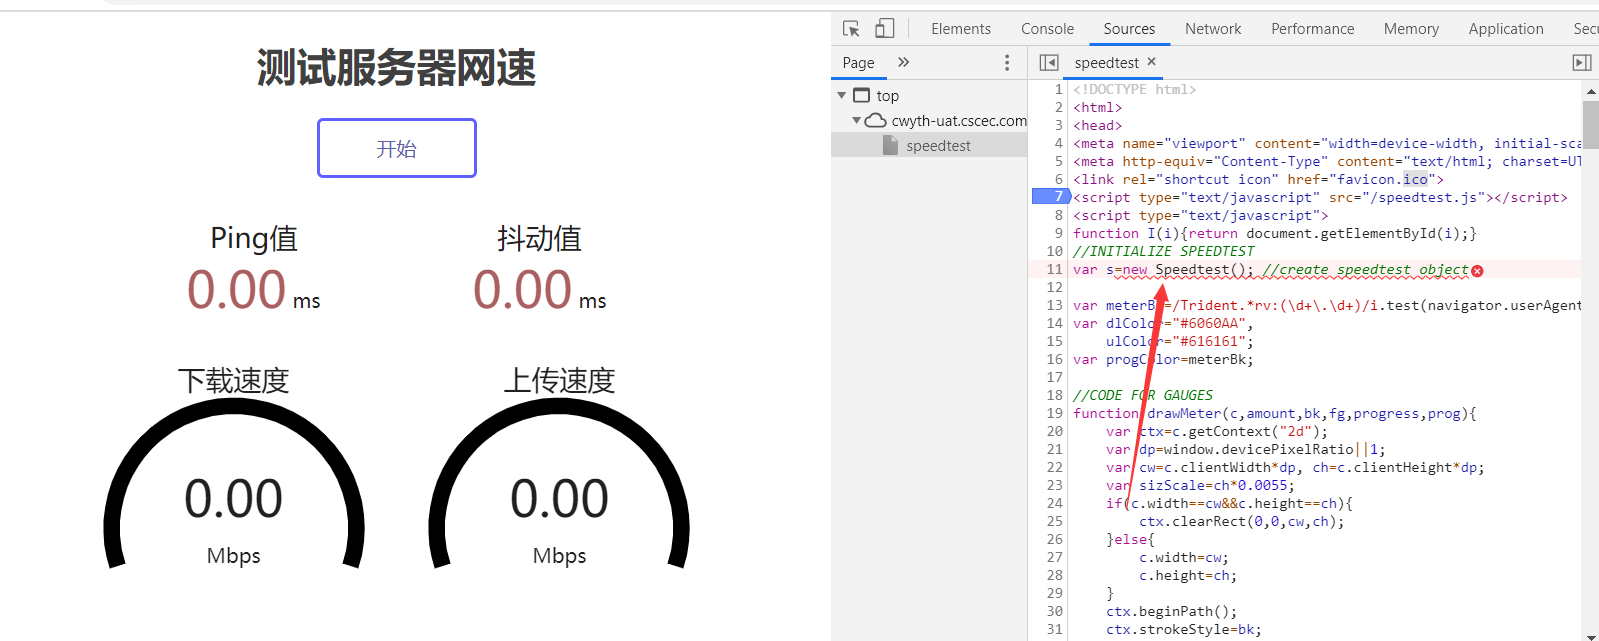Image resolution: width=1599 pixels, height=641 pixels.
Task: Open the Elements tab
Action: (960, 29)
